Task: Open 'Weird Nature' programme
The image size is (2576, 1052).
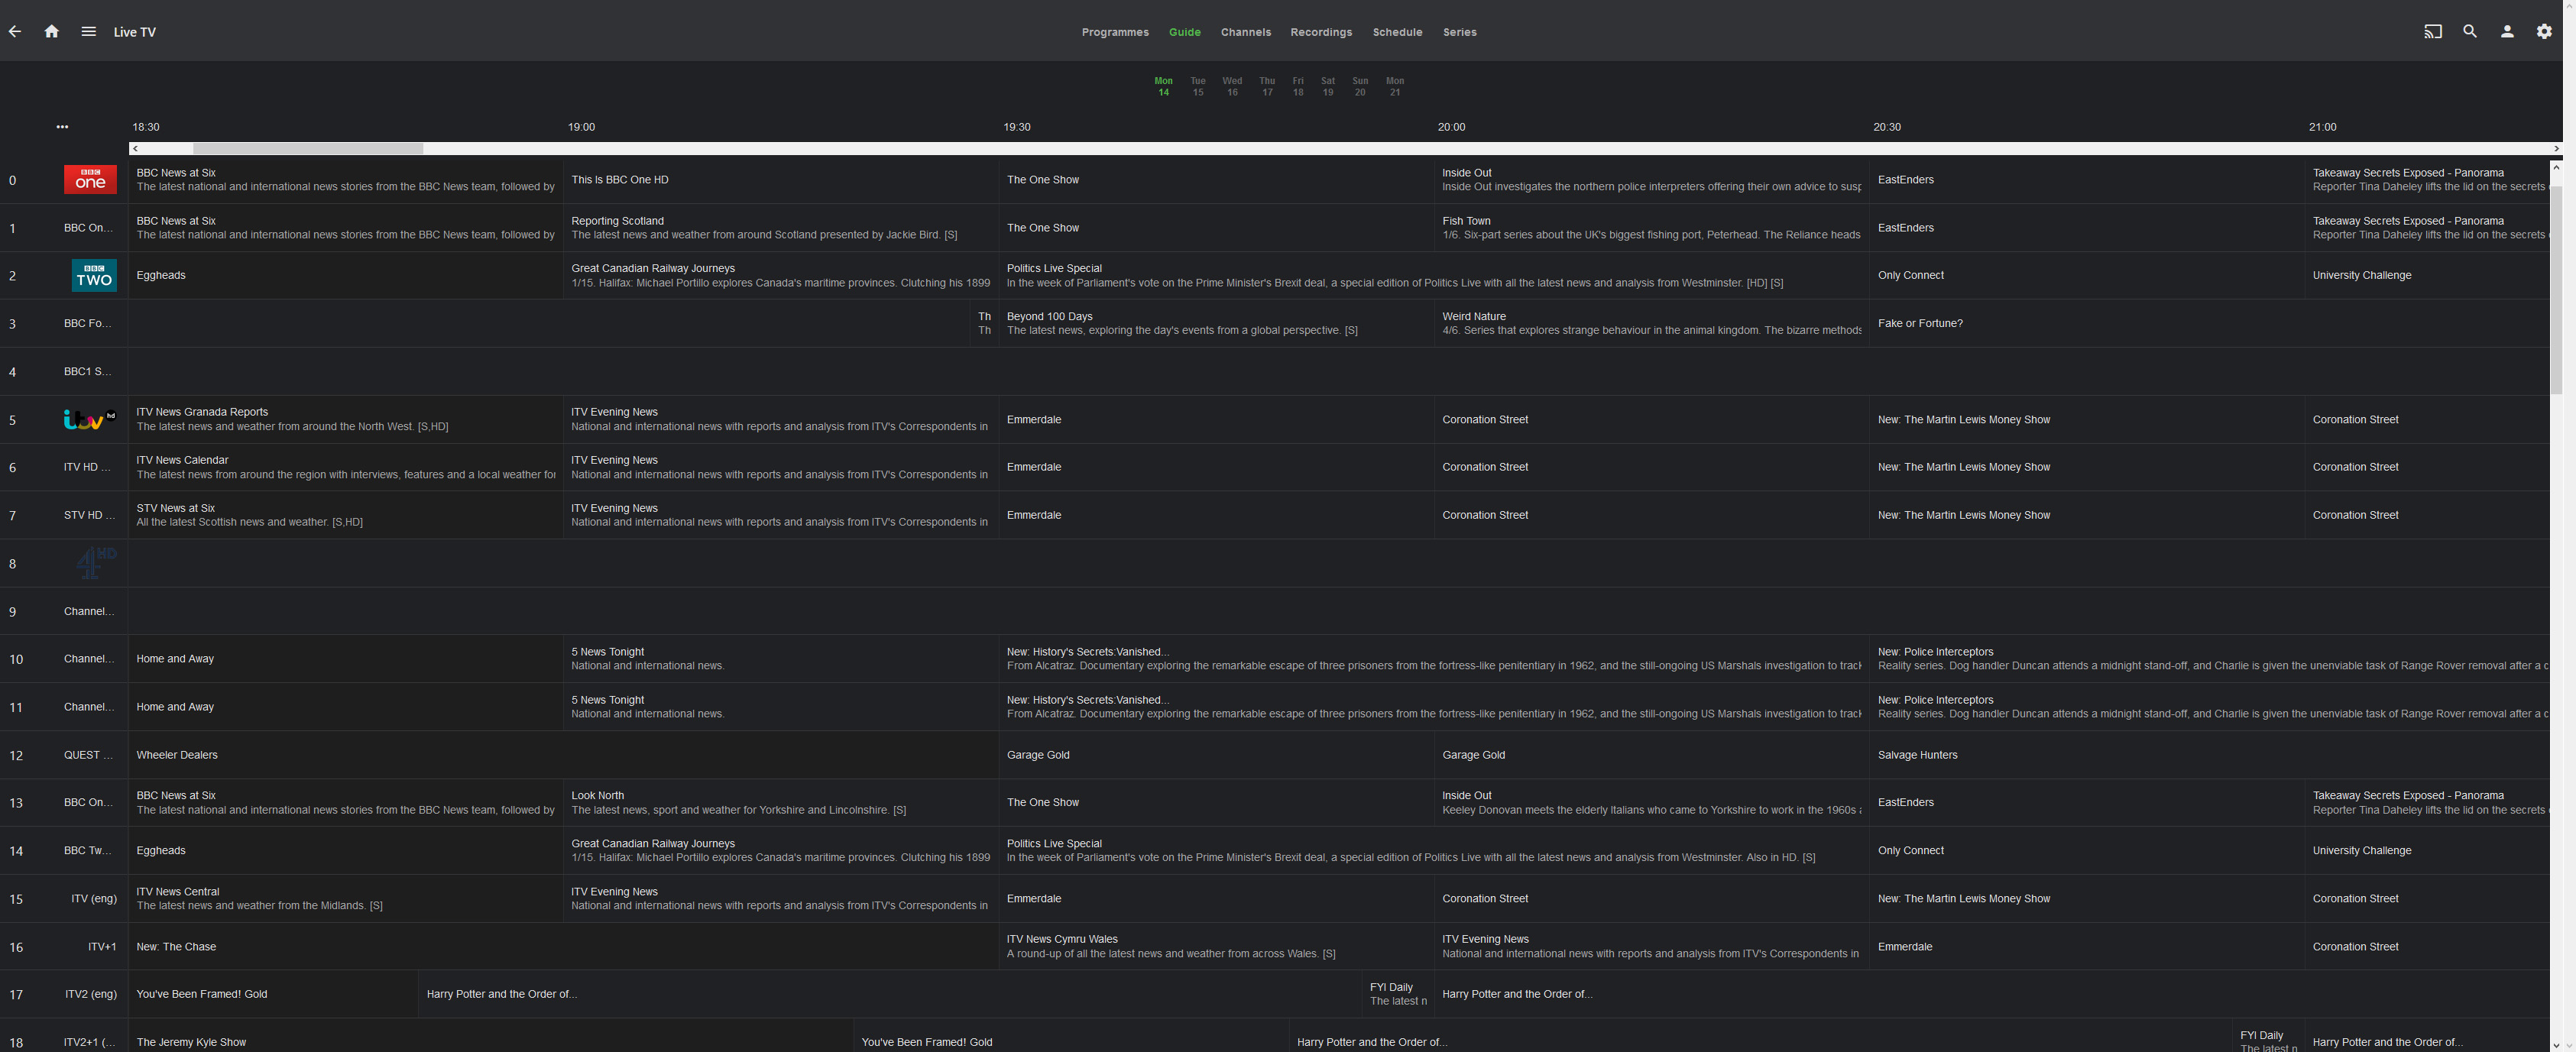Action: [1652, 324]
